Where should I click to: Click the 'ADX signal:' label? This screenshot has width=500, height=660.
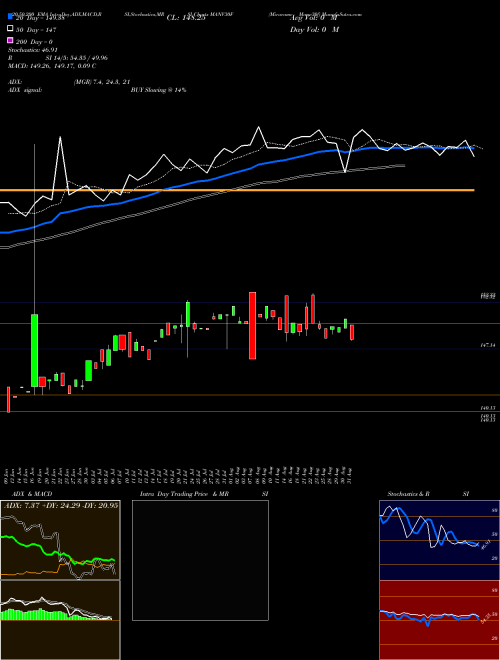pos(25,90)
